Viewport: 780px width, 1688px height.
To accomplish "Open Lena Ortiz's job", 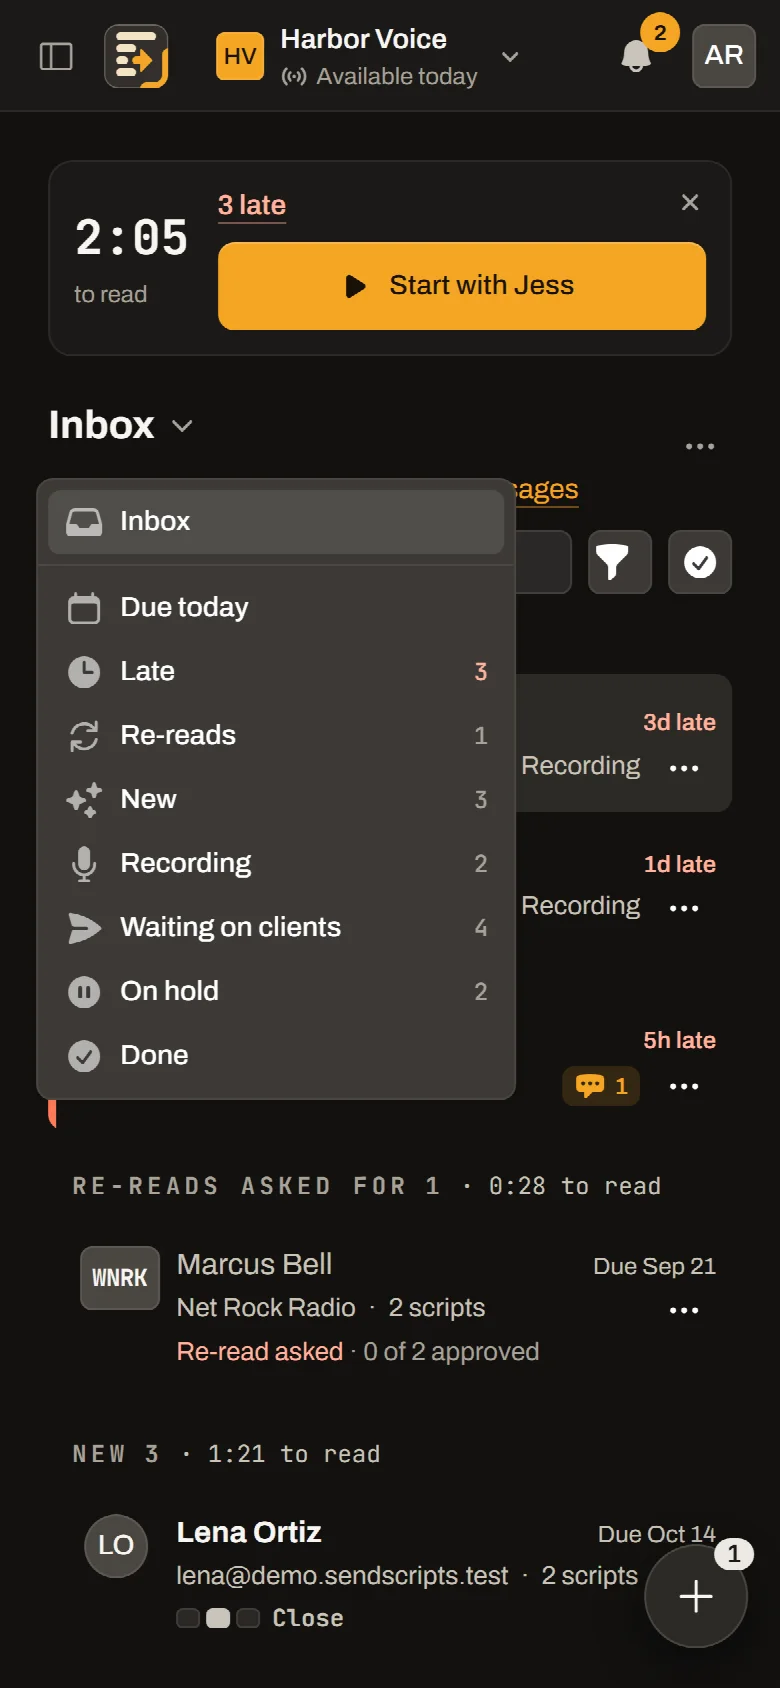I will 390,1574.
